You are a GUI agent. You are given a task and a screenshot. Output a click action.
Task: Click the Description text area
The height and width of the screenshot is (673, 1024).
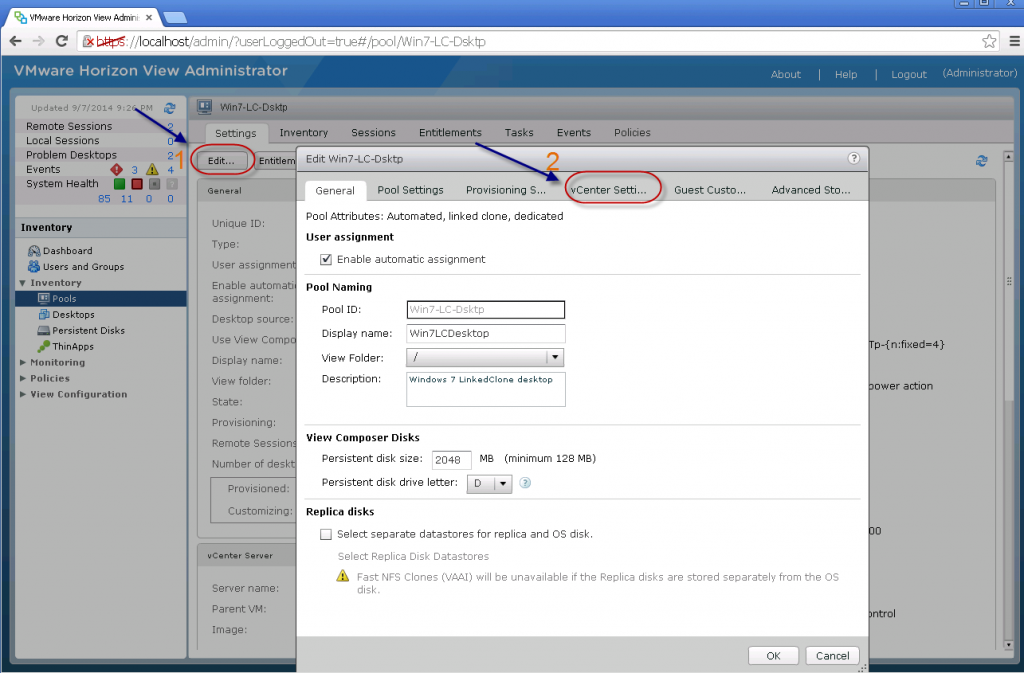tap(486, 389)
